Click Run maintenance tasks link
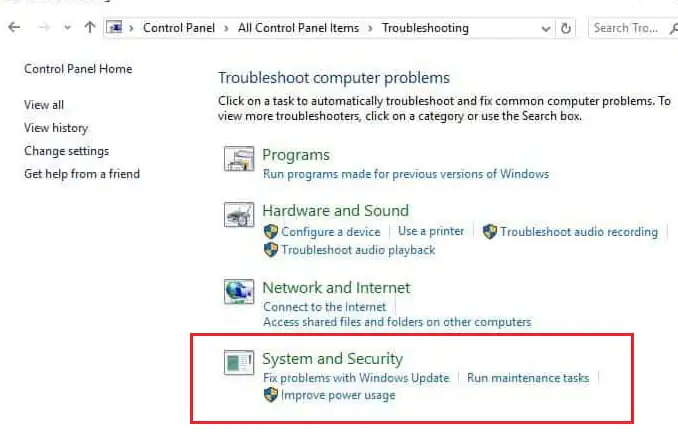This screenshot has width=678, height=444. (527, 378)
